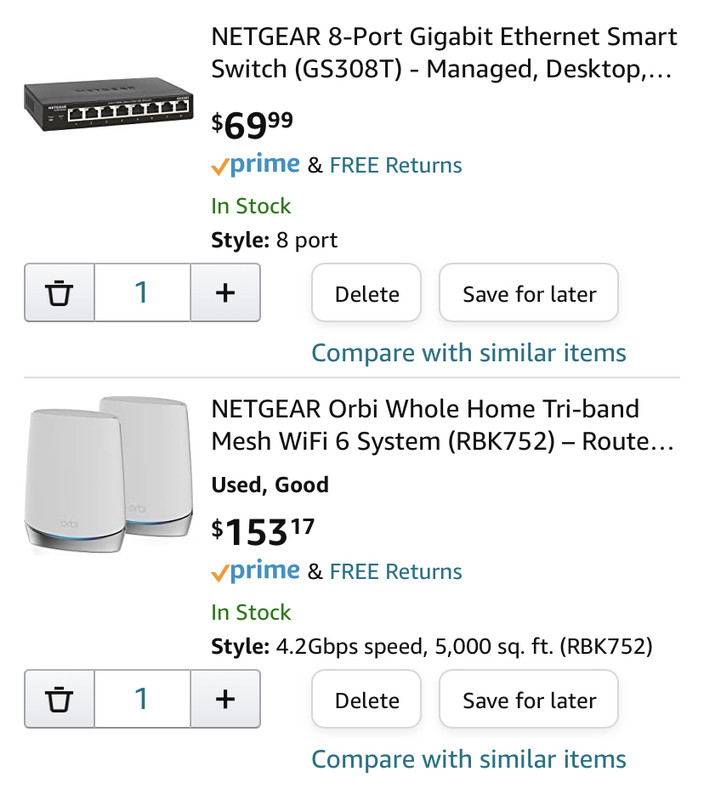Save the GS308T switch for later
This screenshot has height=800, width=704.
(529, 294)
